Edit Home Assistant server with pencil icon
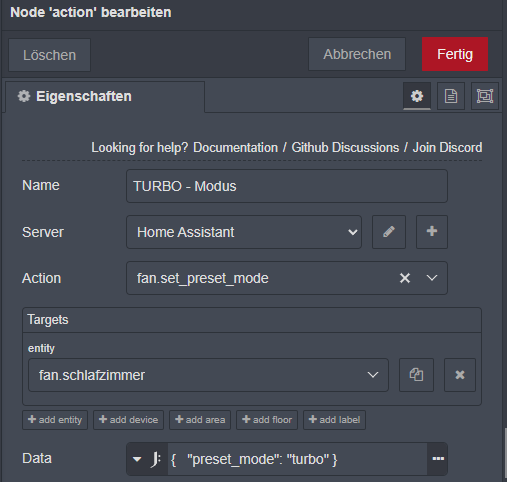507x482 pixels. coord(389,232)
